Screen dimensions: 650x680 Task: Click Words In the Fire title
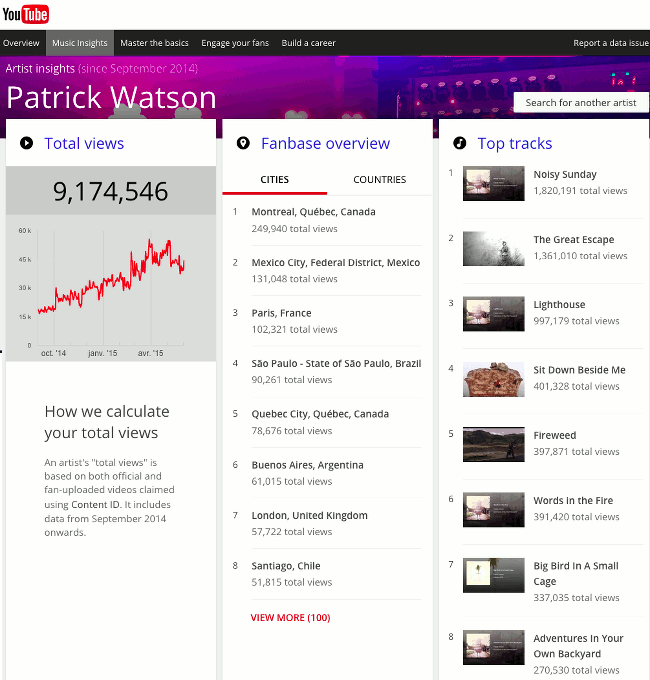(573, 500)
